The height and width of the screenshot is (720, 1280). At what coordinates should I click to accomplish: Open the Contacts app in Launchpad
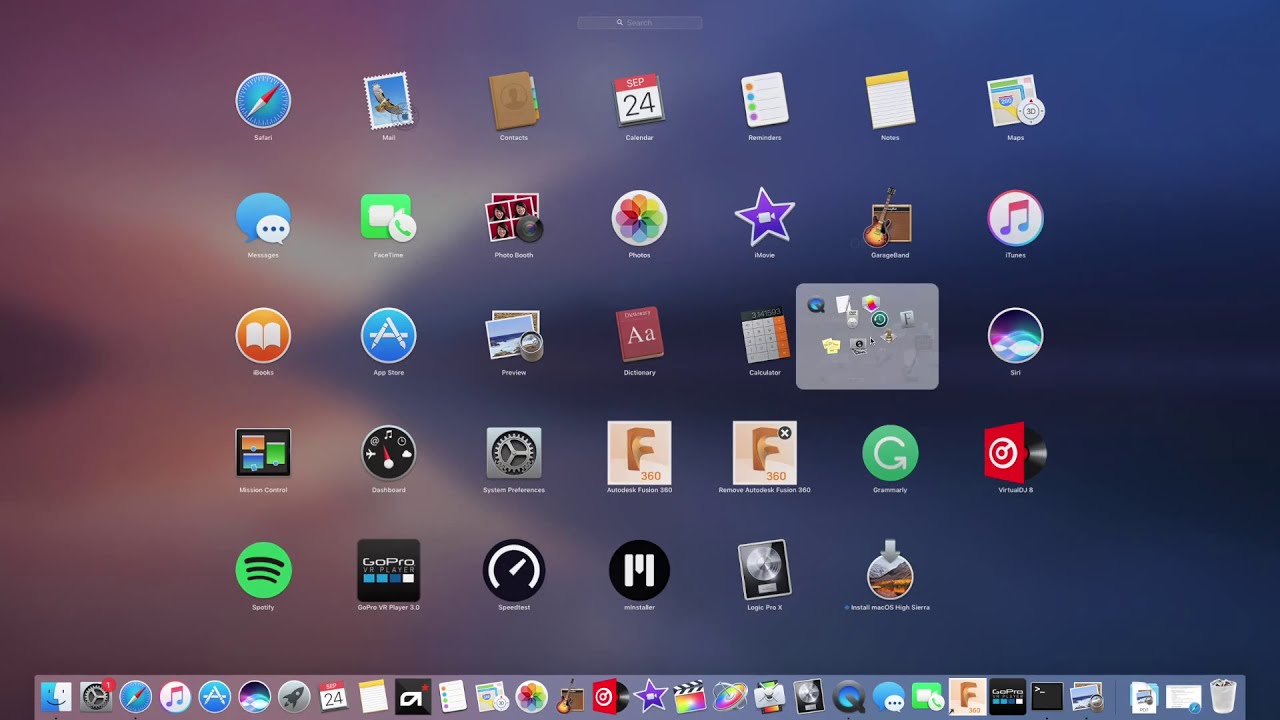(x=514, y=100)
